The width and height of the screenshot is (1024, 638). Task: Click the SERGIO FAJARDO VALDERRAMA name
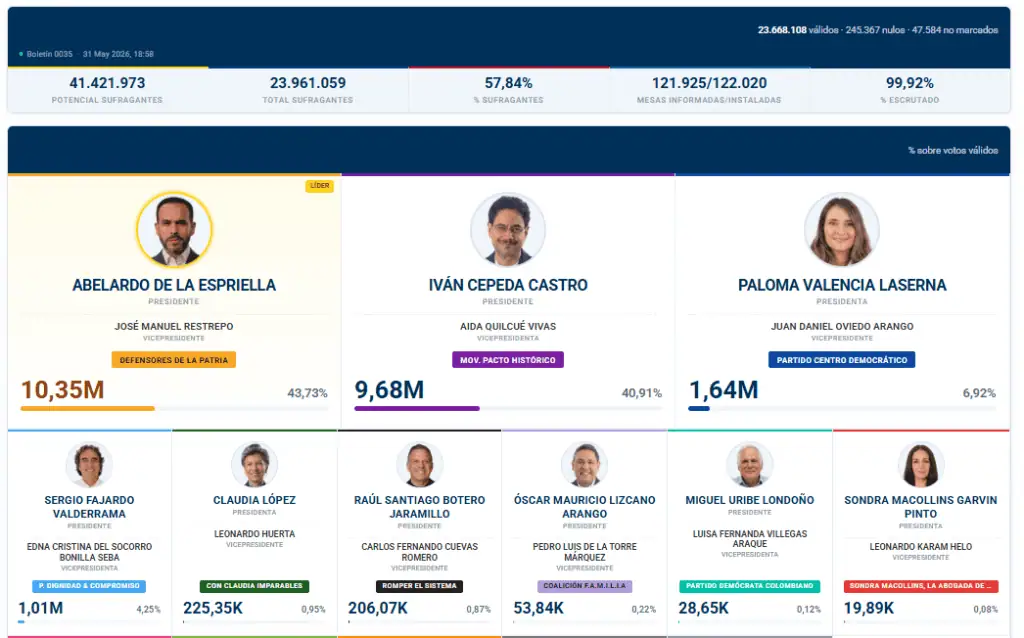pyautogui.click(x=89, y=507)
